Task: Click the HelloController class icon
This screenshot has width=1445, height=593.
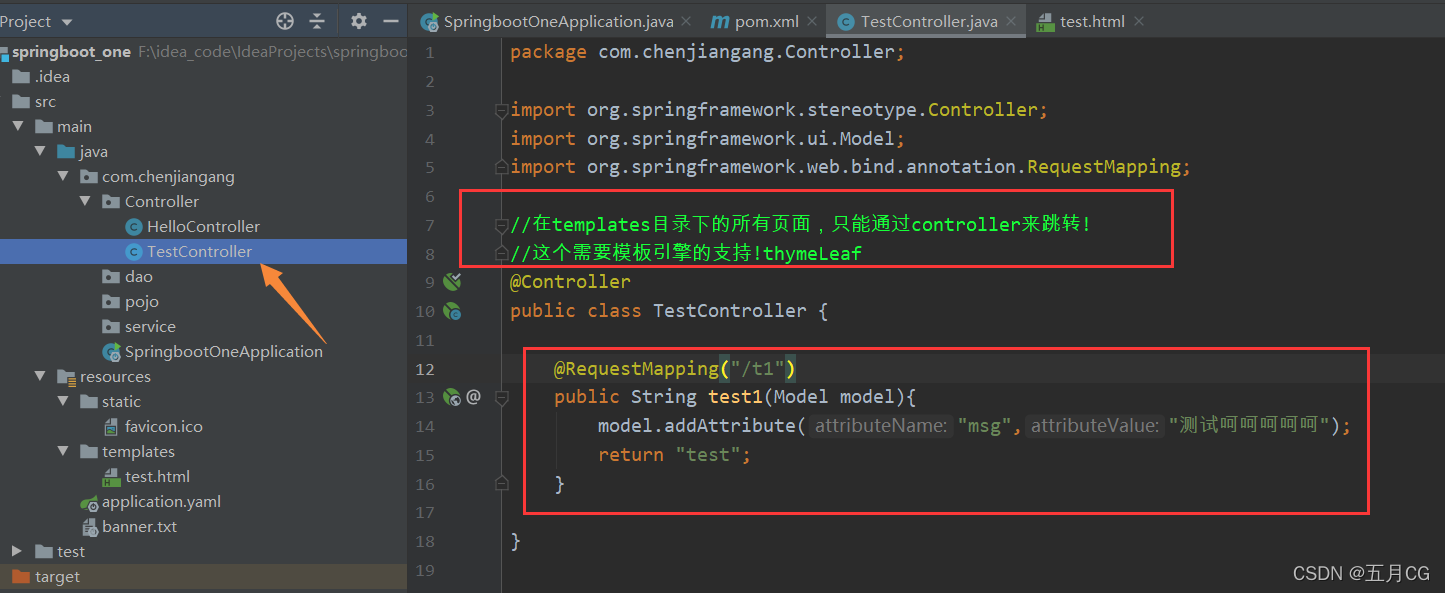Action: coord(133,227)
